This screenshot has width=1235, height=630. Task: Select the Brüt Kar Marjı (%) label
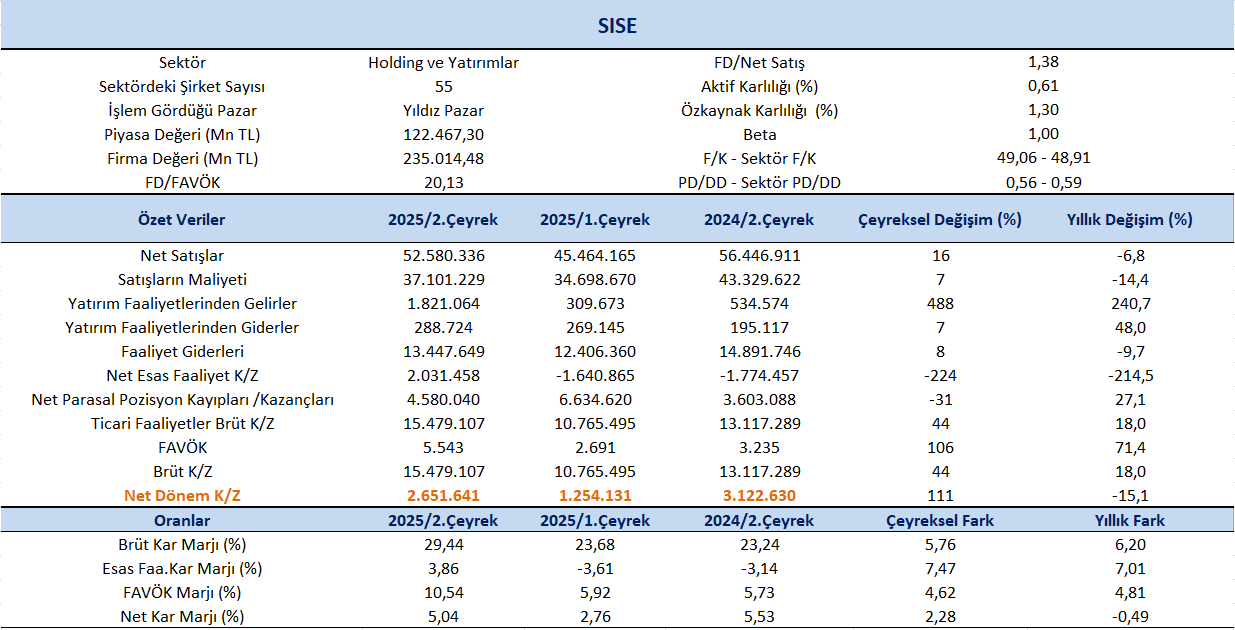click(x=182, y=544)
